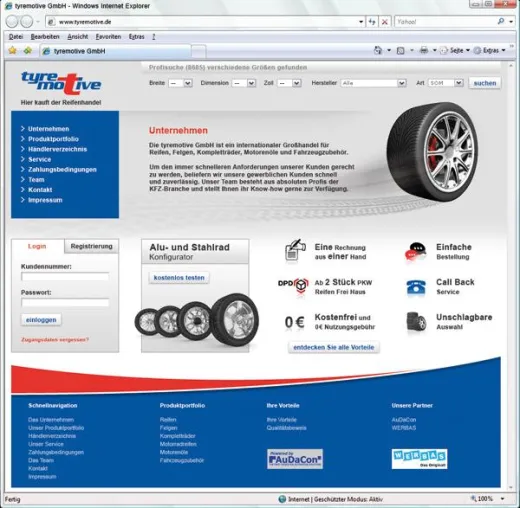Open the Ansicht menu

78,37
